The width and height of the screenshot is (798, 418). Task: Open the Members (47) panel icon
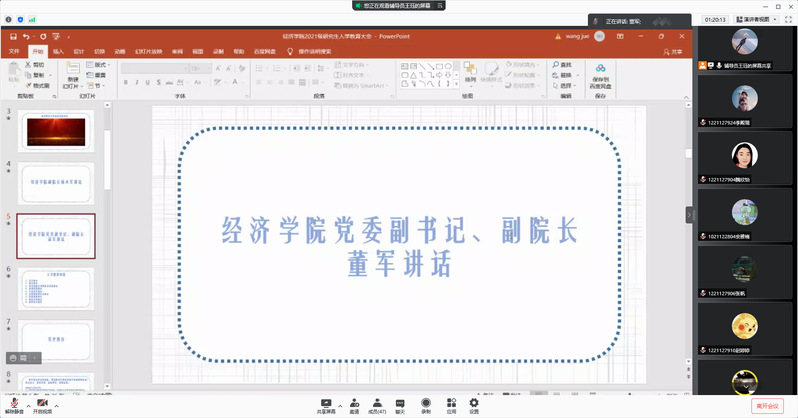[x=378, y=403]
